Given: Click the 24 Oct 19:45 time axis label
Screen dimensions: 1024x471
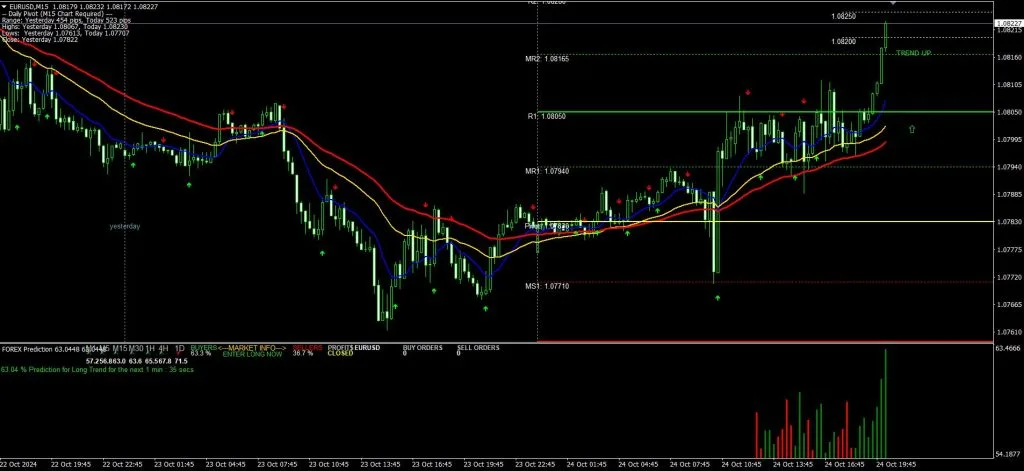Looking at the screenshot, I should pyautogui.click(x=898, y=464).
